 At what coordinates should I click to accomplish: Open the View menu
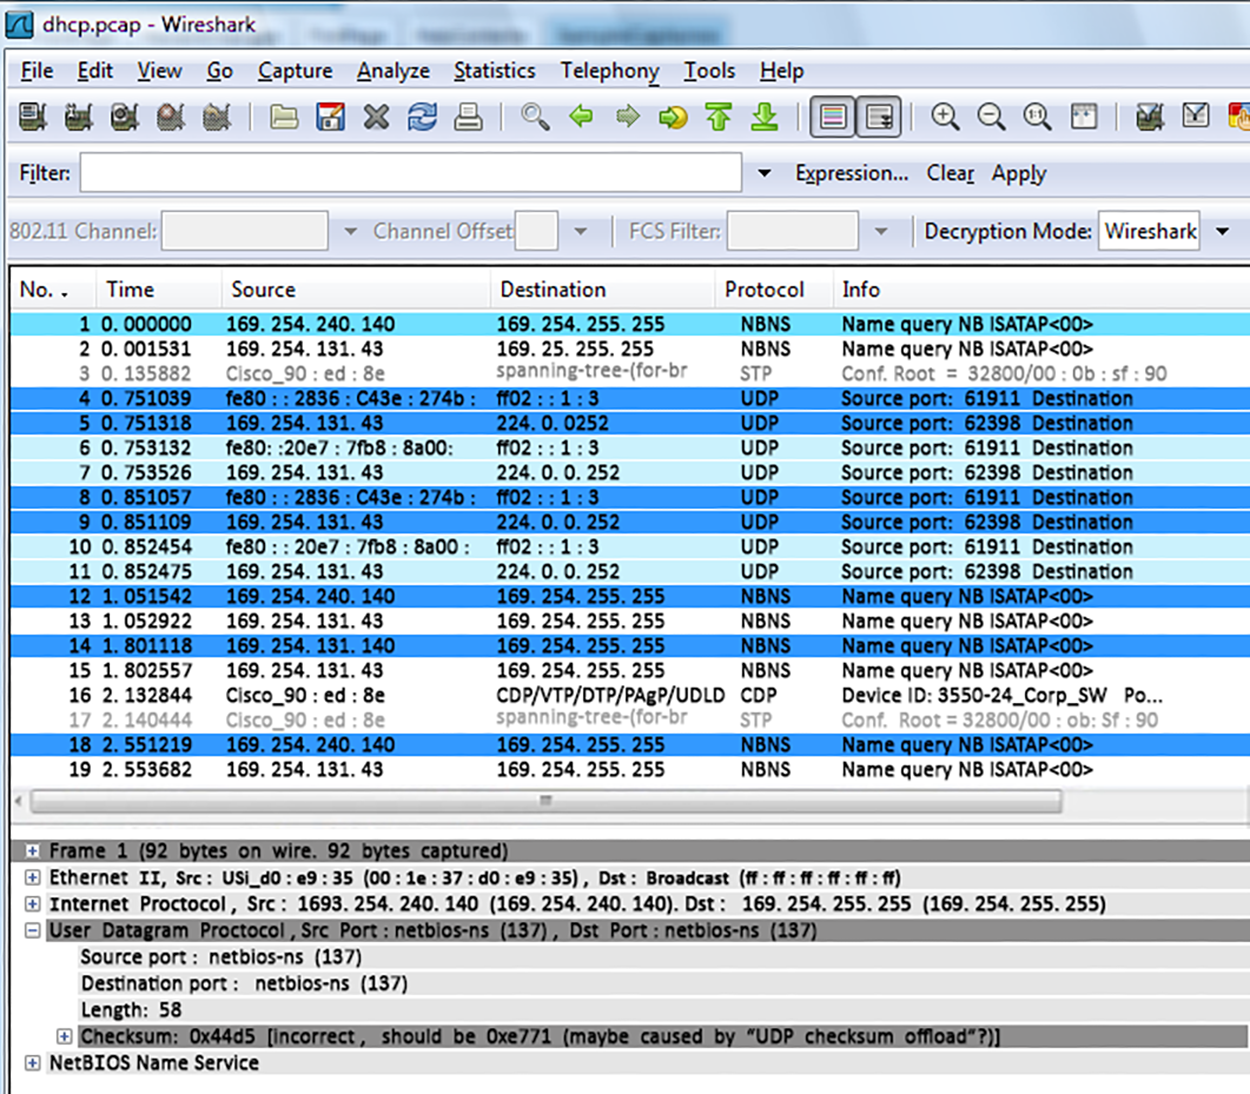click(159, 71)
